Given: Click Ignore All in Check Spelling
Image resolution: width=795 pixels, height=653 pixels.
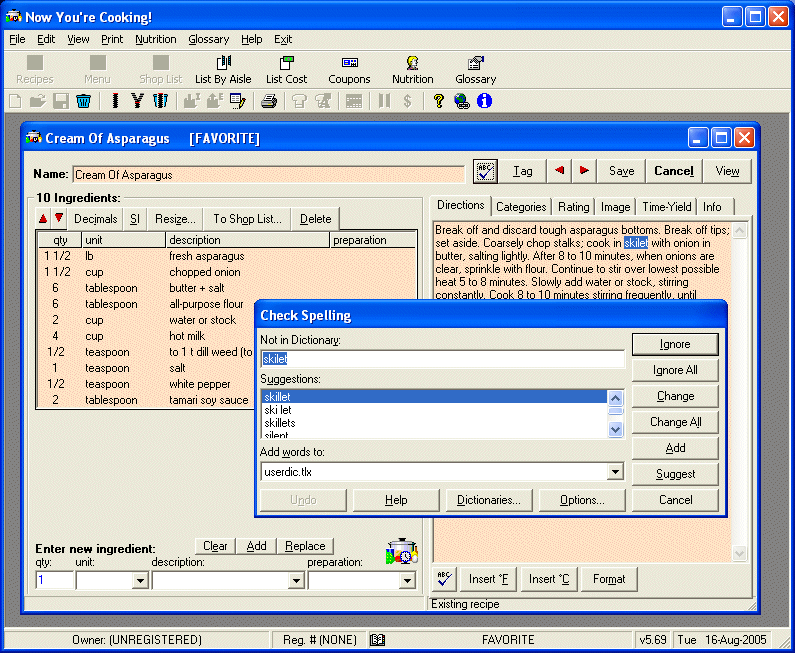Looking at the screenshot, I should pyautogui.click(x=675, y=370).
